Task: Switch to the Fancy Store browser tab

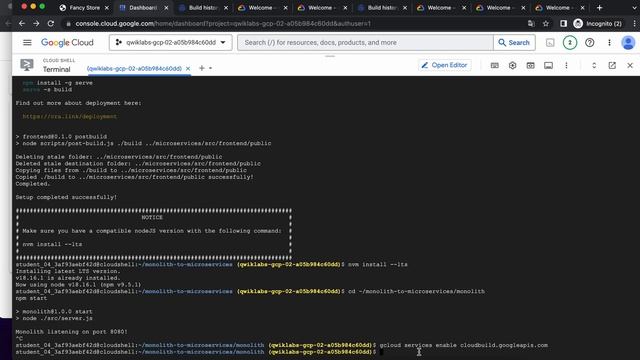Action: click(x=84, y=8)
